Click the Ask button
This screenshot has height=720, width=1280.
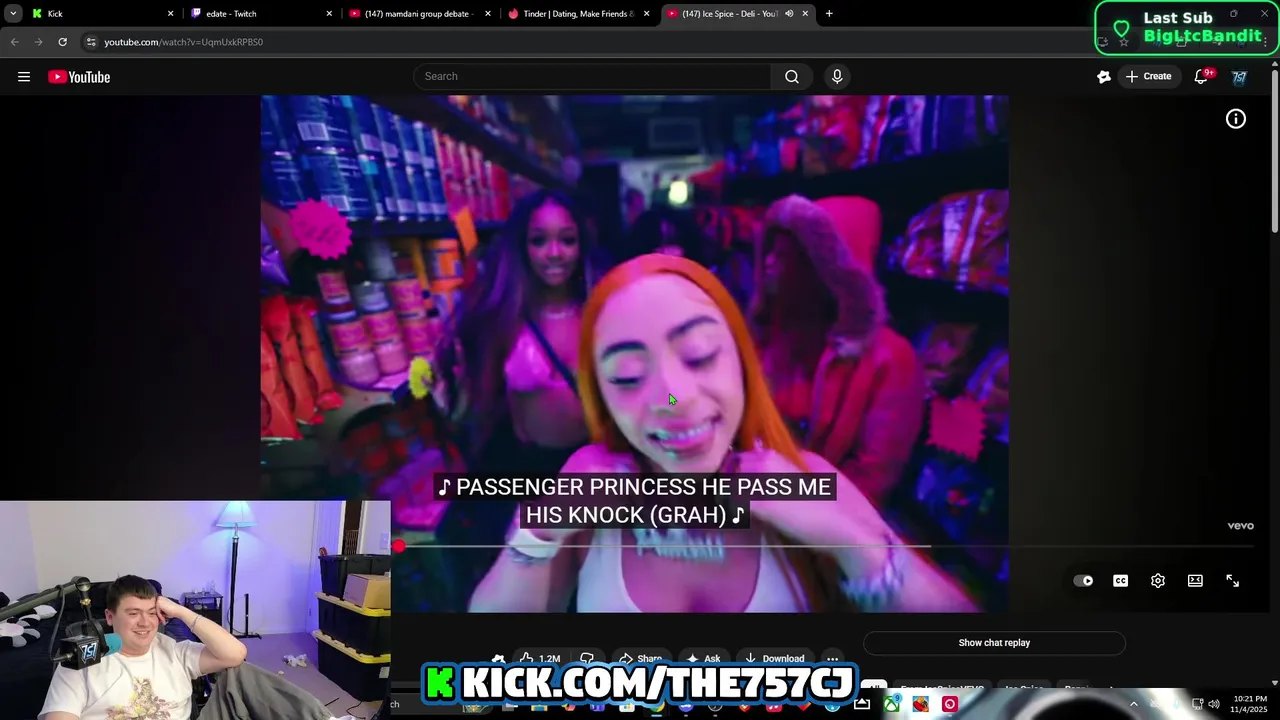click(703, 659)
